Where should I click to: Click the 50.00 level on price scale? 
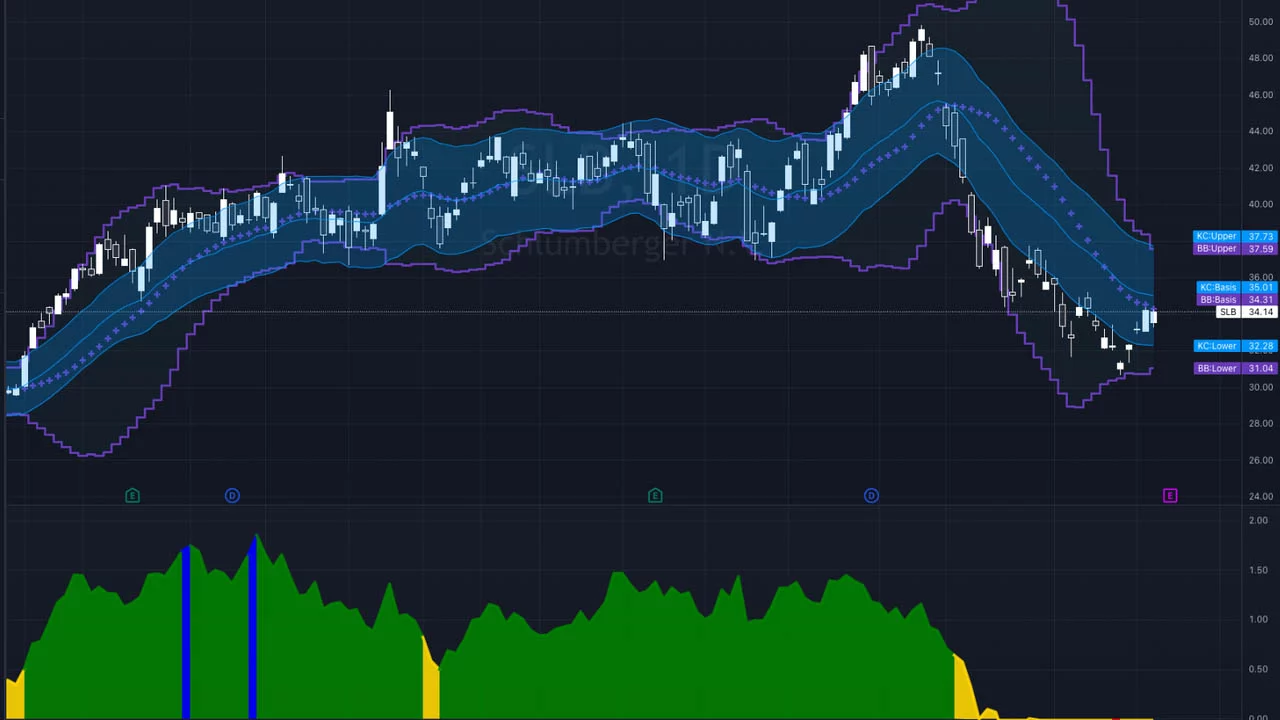tap(1260, 21)
